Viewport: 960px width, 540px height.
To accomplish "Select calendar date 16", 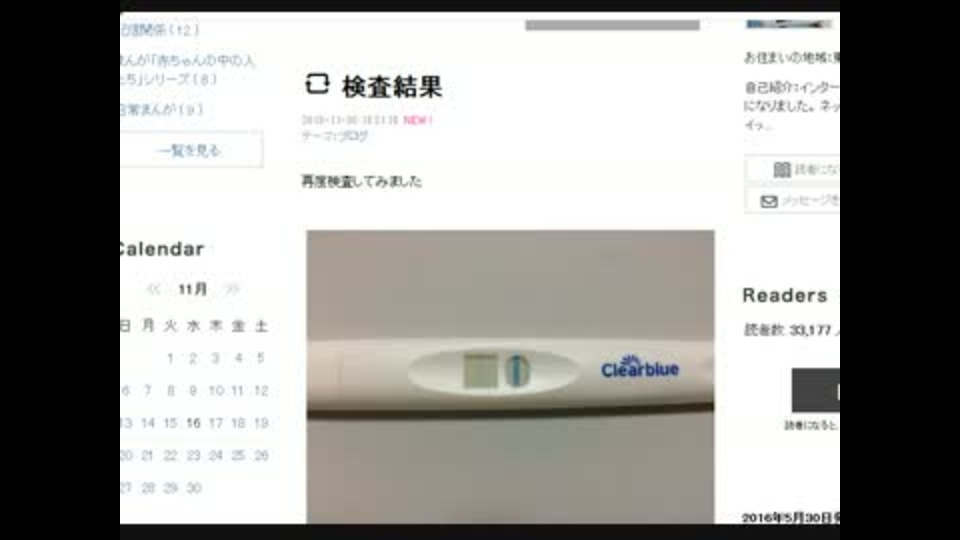I will point(193,423).
